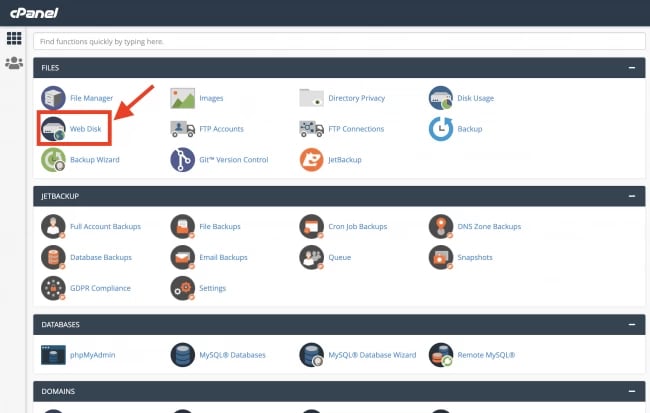
Task: Open the Database Backups link
Action: pyautogui.click(x=101, y=257)
